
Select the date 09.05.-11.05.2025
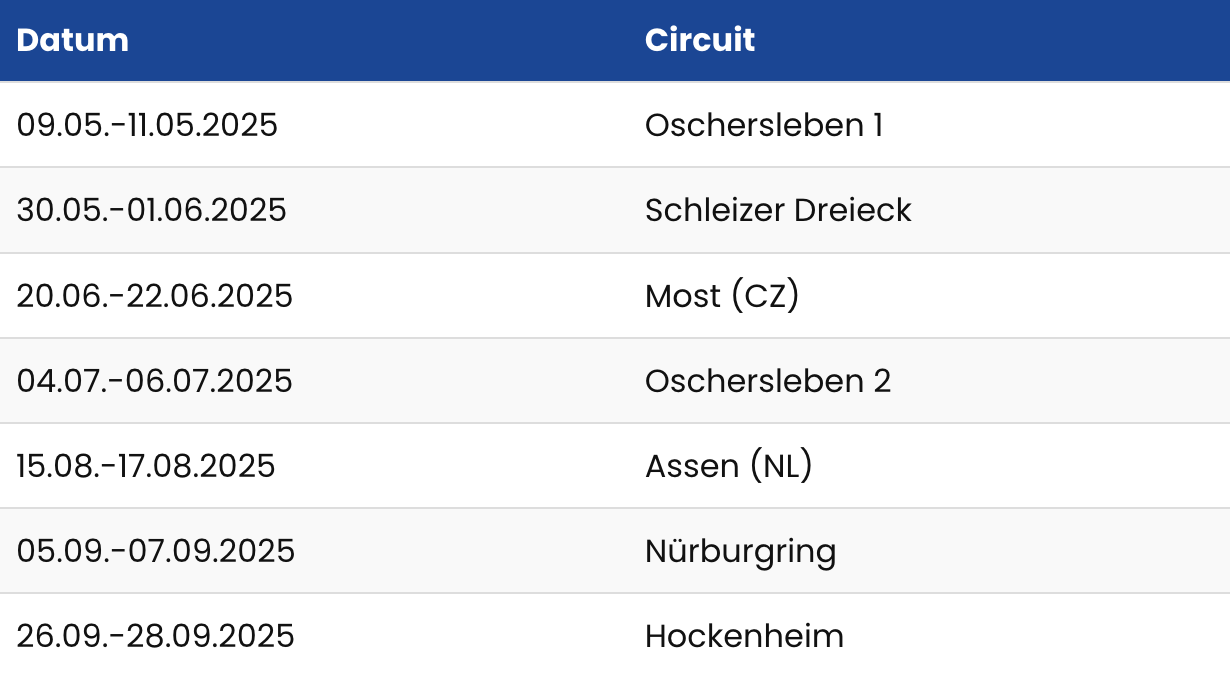click(147, 125)
